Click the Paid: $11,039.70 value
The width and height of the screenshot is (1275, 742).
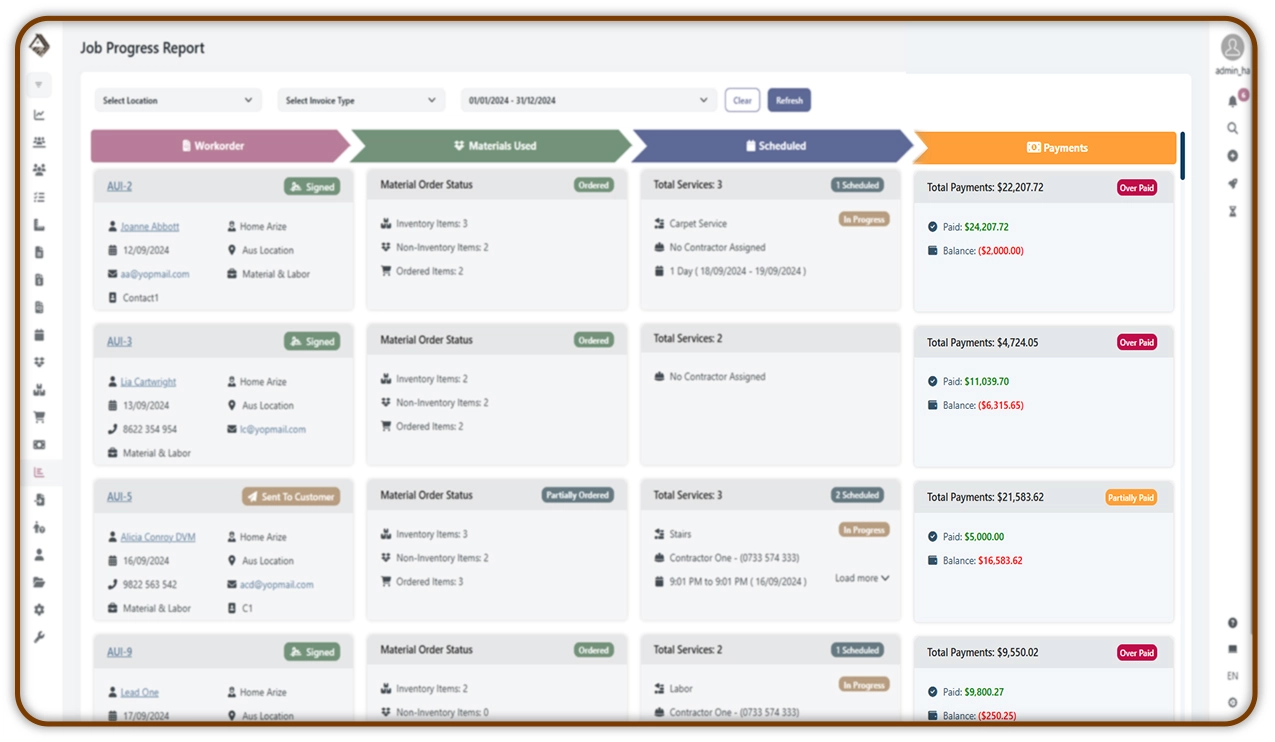click(x=986, y=381)
